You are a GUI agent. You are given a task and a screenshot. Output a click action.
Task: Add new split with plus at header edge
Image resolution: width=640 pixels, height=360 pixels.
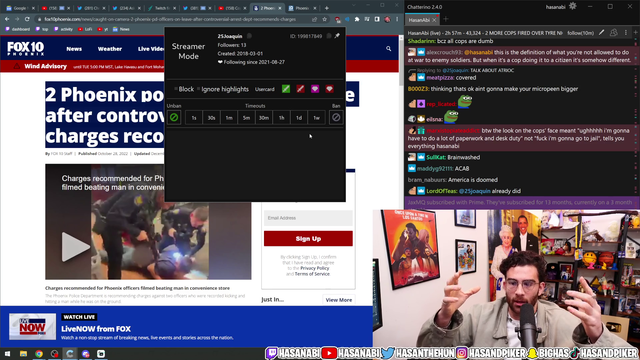click(636, 33)
